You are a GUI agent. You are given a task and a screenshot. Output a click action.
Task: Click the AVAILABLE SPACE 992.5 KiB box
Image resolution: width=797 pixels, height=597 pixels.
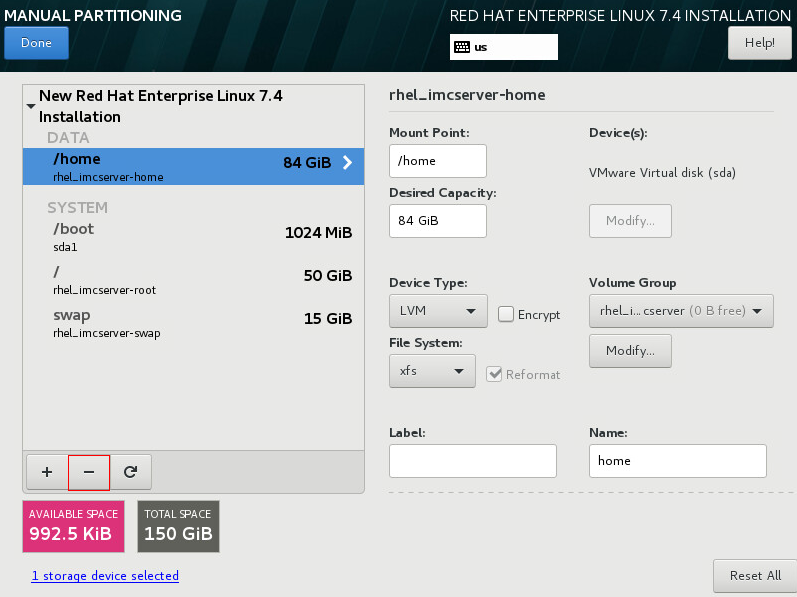click(73, 526)
